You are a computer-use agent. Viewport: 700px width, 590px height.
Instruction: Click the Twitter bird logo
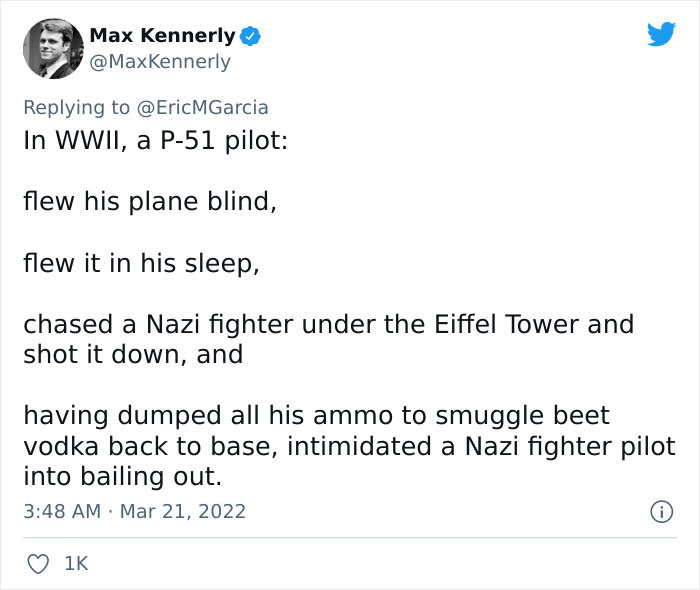click(661, 34)
